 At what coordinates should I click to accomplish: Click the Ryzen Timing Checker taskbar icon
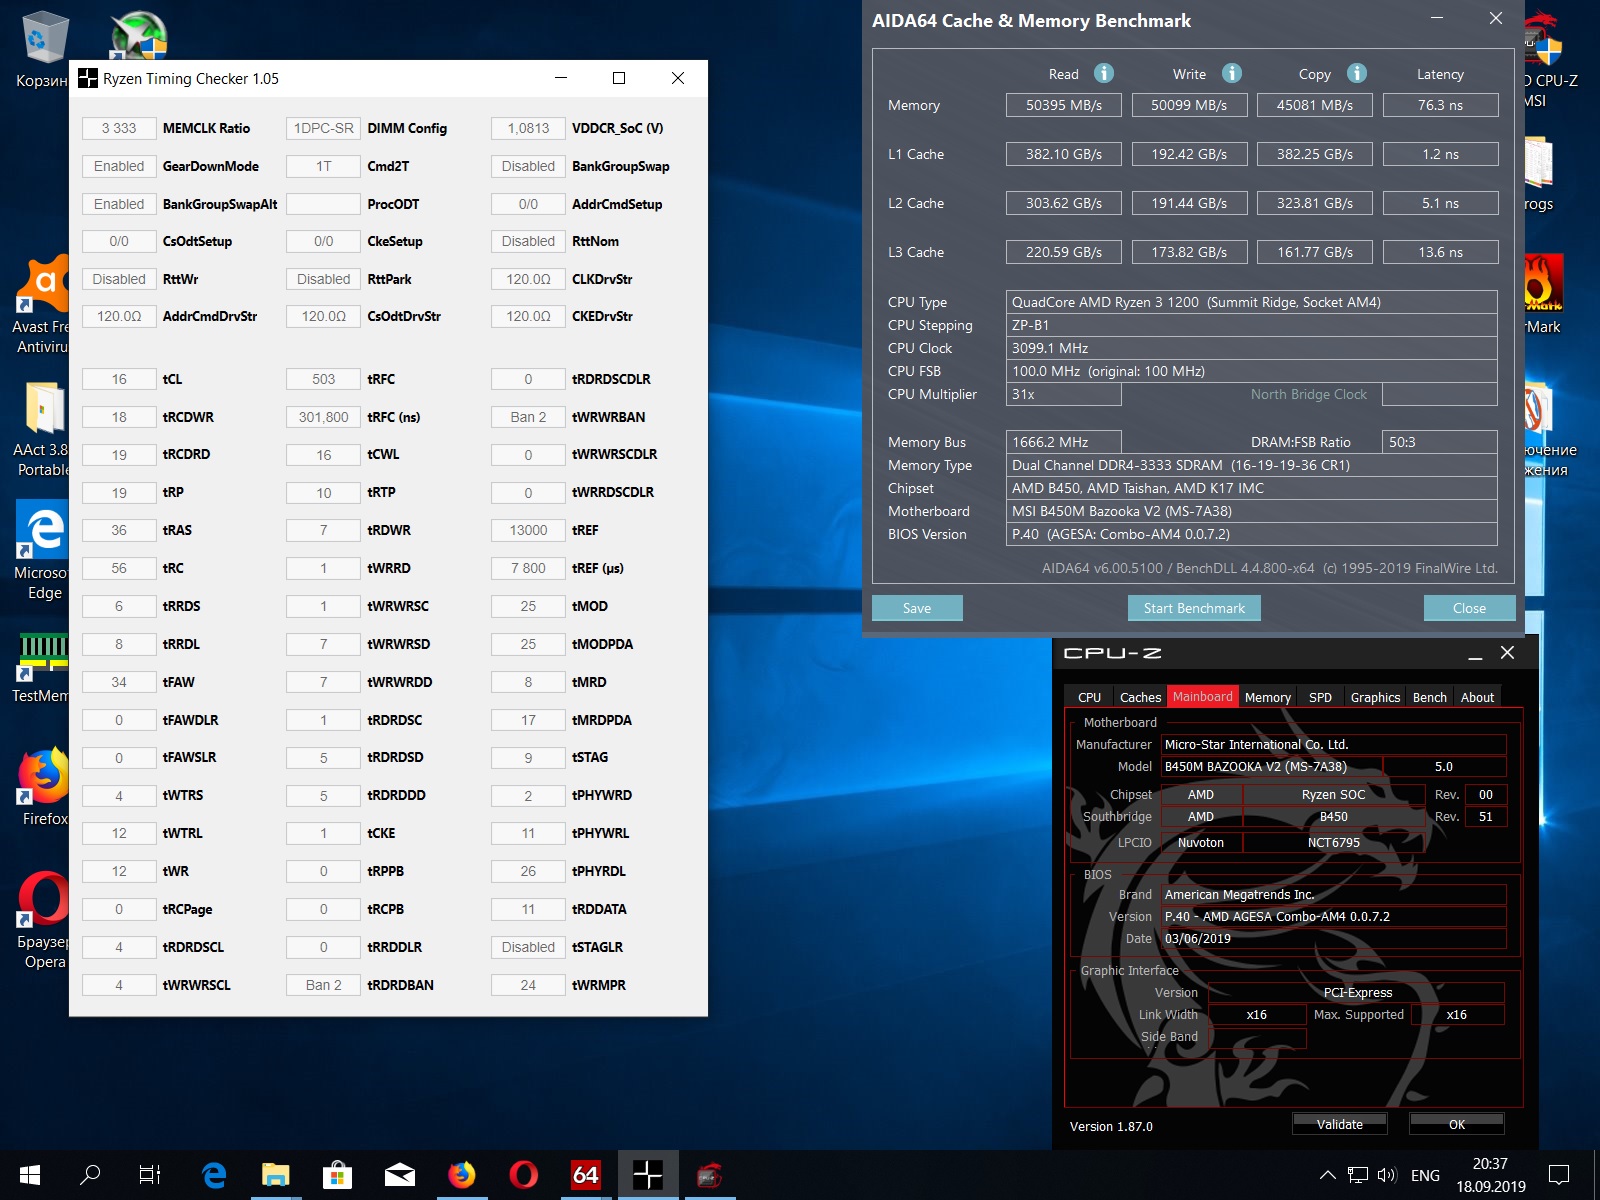tap(647, 1175)
